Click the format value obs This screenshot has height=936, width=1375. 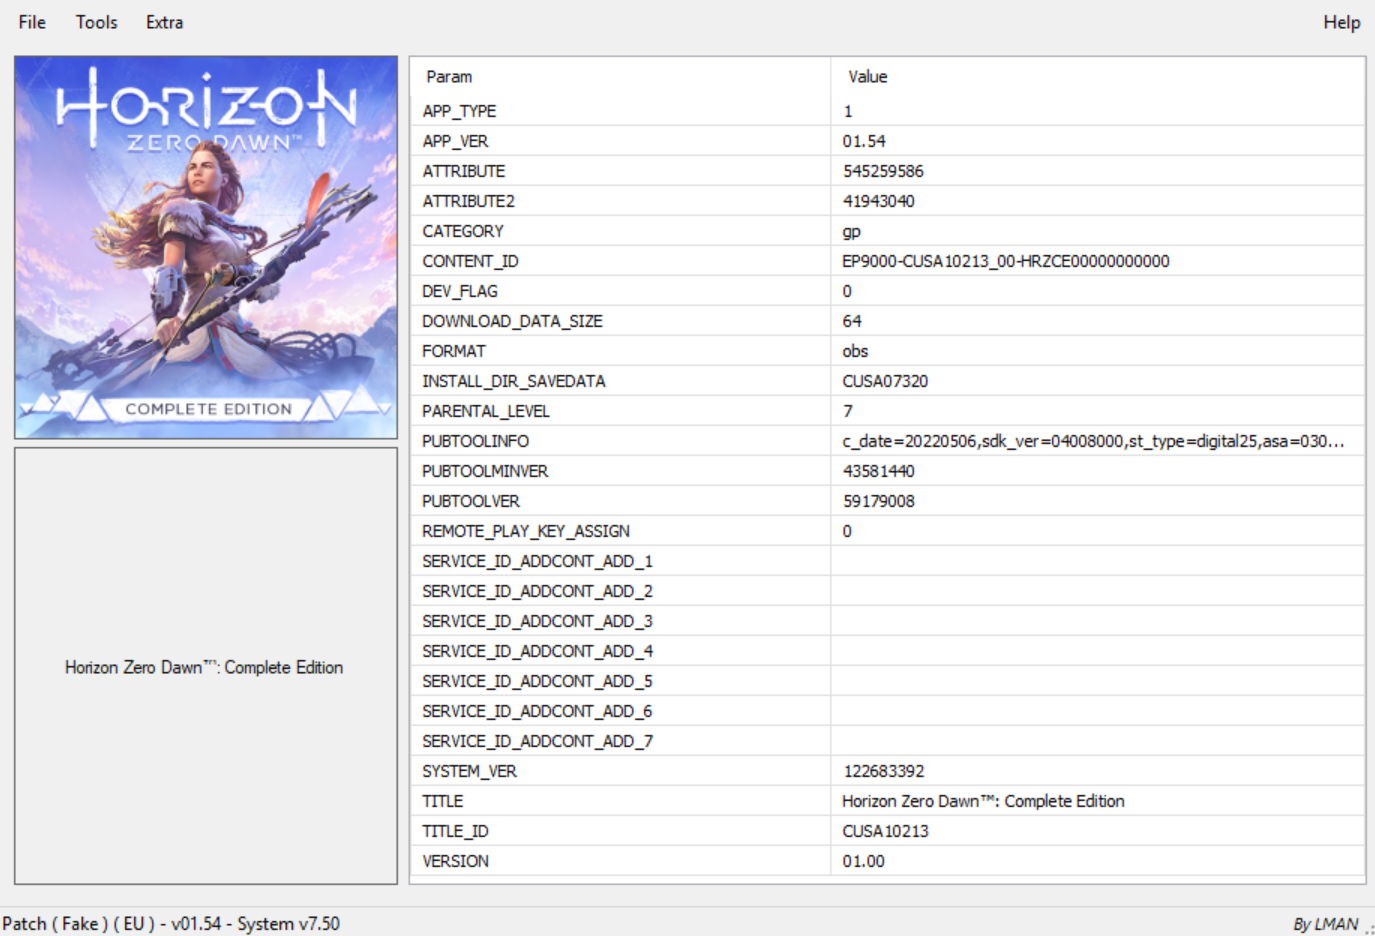855,351
